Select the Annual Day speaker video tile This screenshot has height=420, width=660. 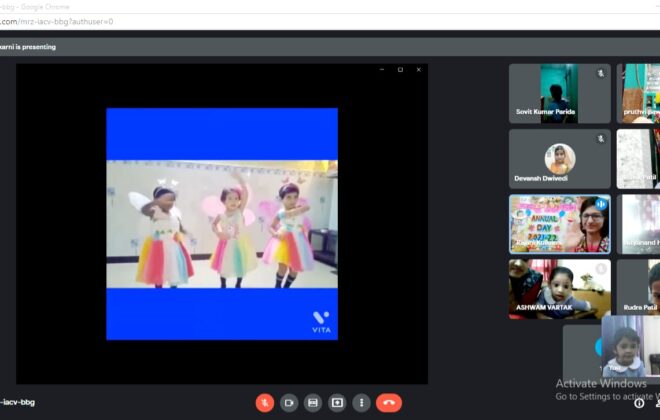tap(559, 224)
